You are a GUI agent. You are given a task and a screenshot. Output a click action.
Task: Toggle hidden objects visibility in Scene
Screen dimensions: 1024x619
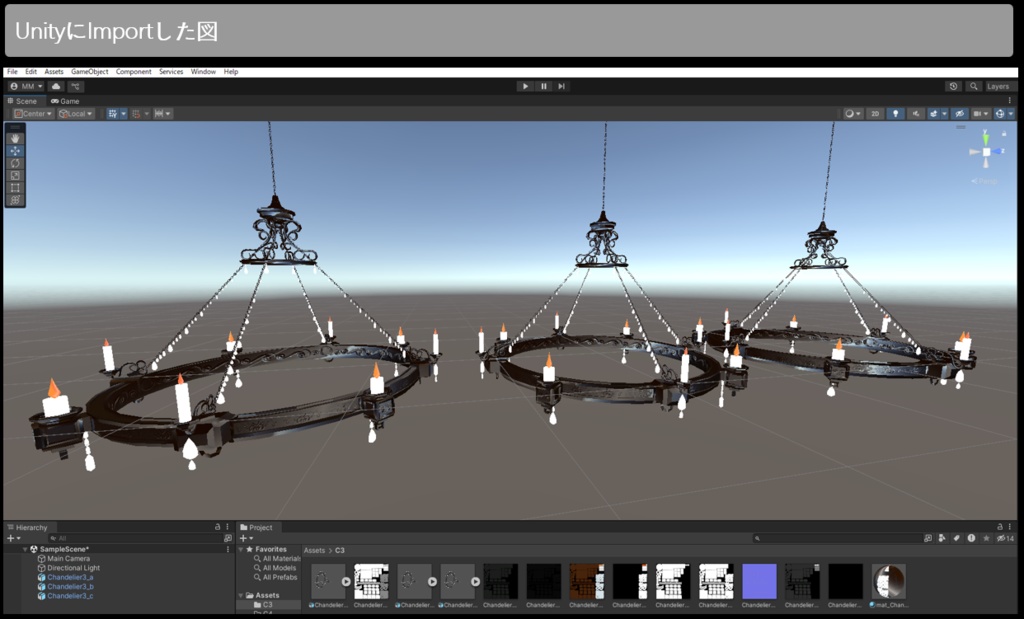coord(959,114)
